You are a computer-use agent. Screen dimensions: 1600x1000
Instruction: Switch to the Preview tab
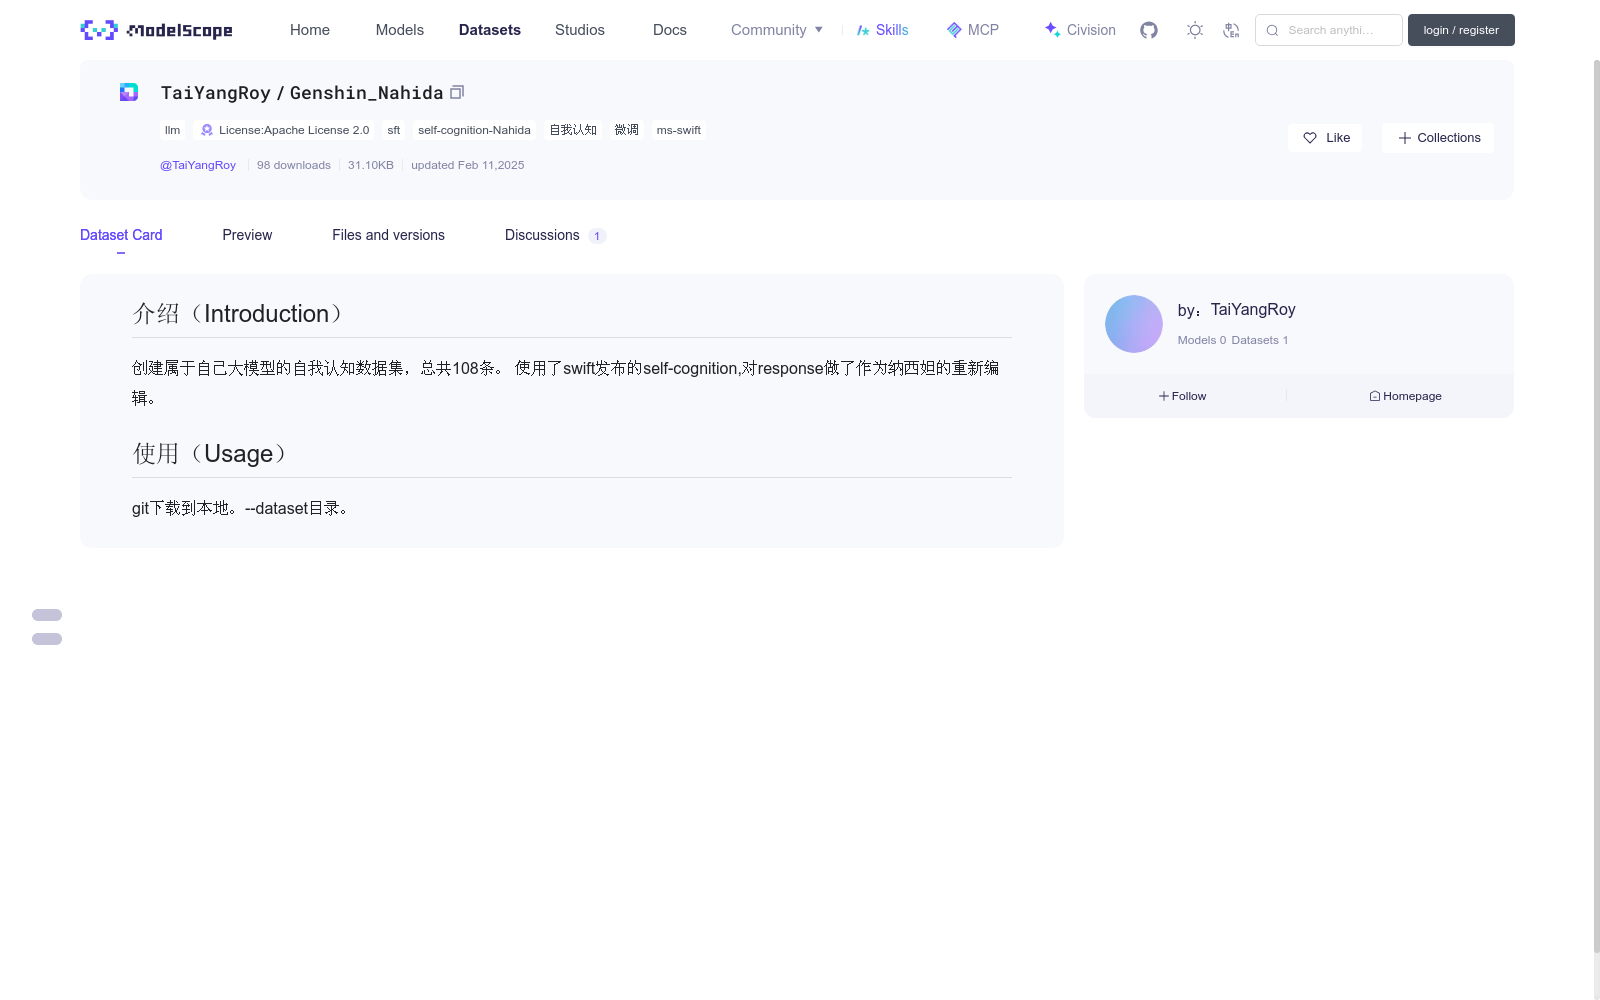click(247, 235)
